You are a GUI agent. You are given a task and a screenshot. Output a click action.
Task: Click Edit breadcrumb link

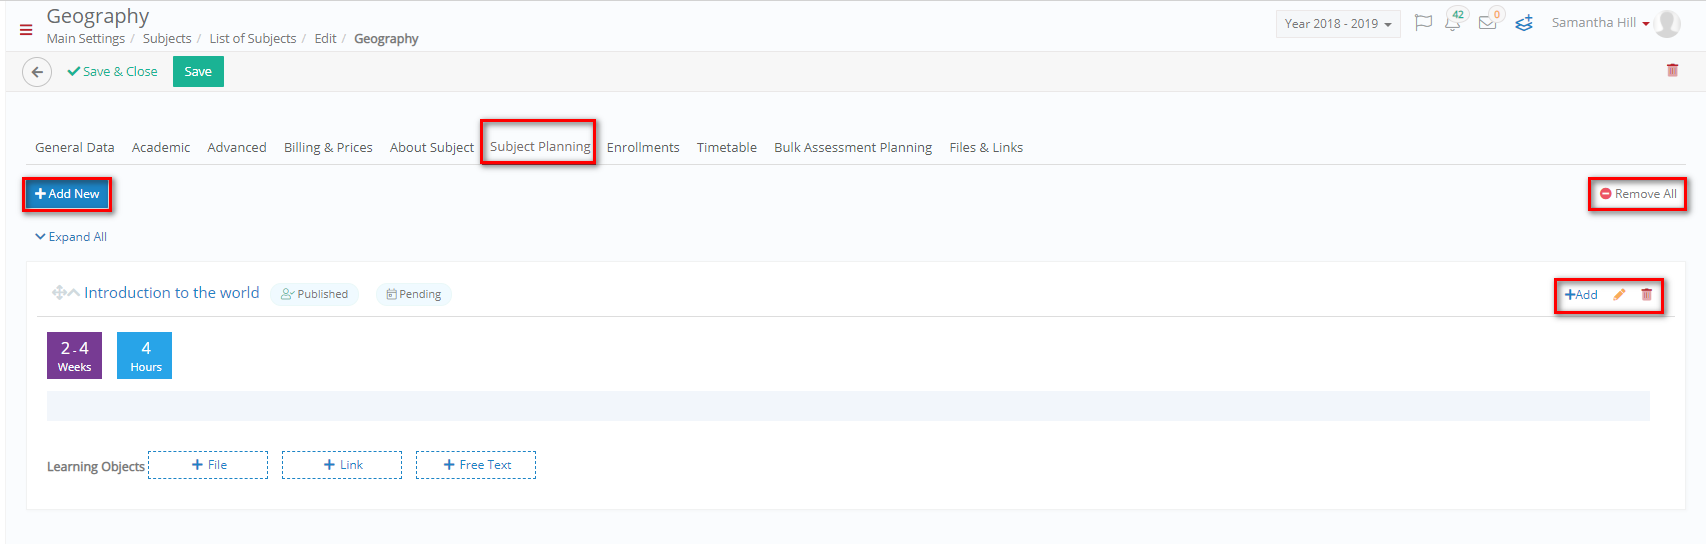point(325,39)
